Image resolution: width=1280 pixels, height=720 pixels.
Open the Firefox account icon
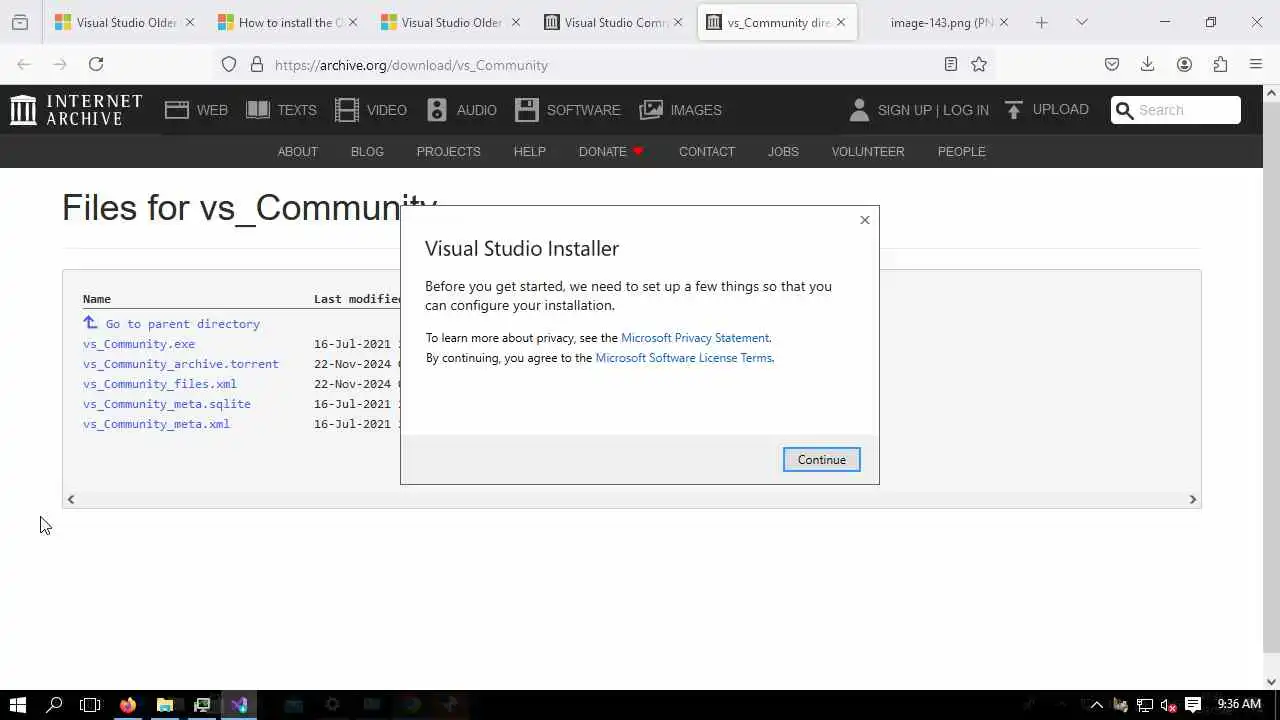click(x=1184, y=64)
